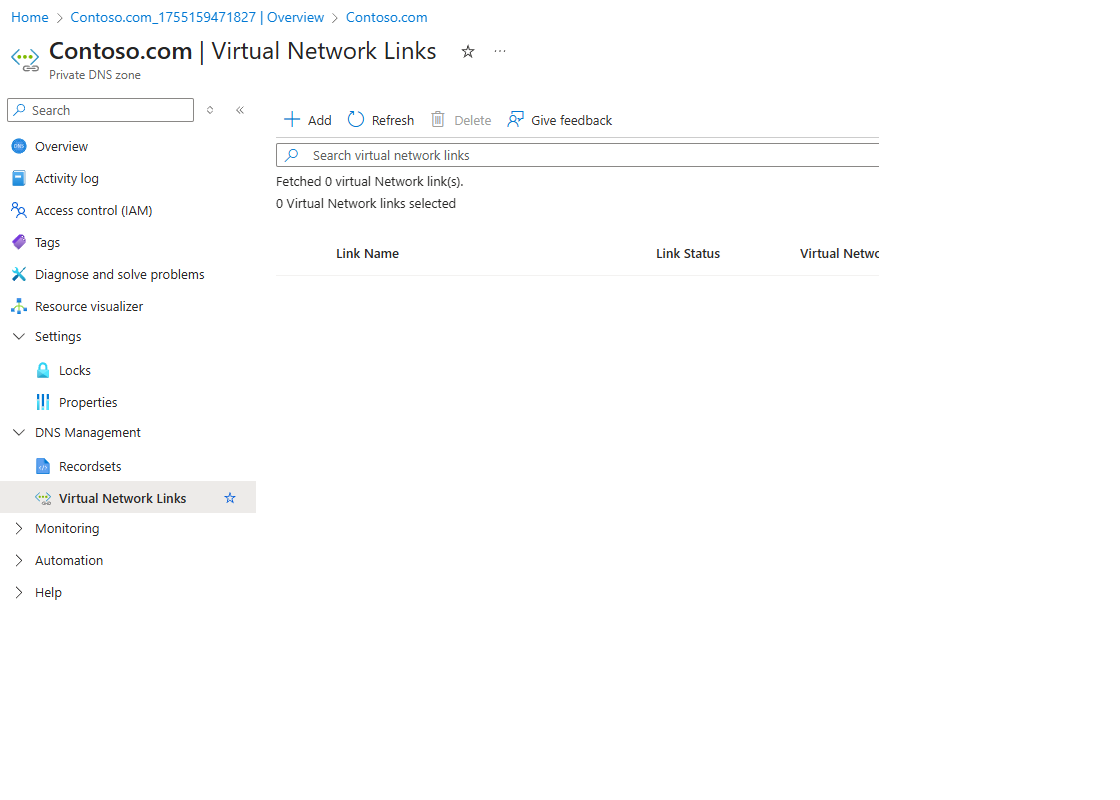Viewport: 1120px width, 800px height.
Task: Expand the Automation section
Action: pos(19,560)
